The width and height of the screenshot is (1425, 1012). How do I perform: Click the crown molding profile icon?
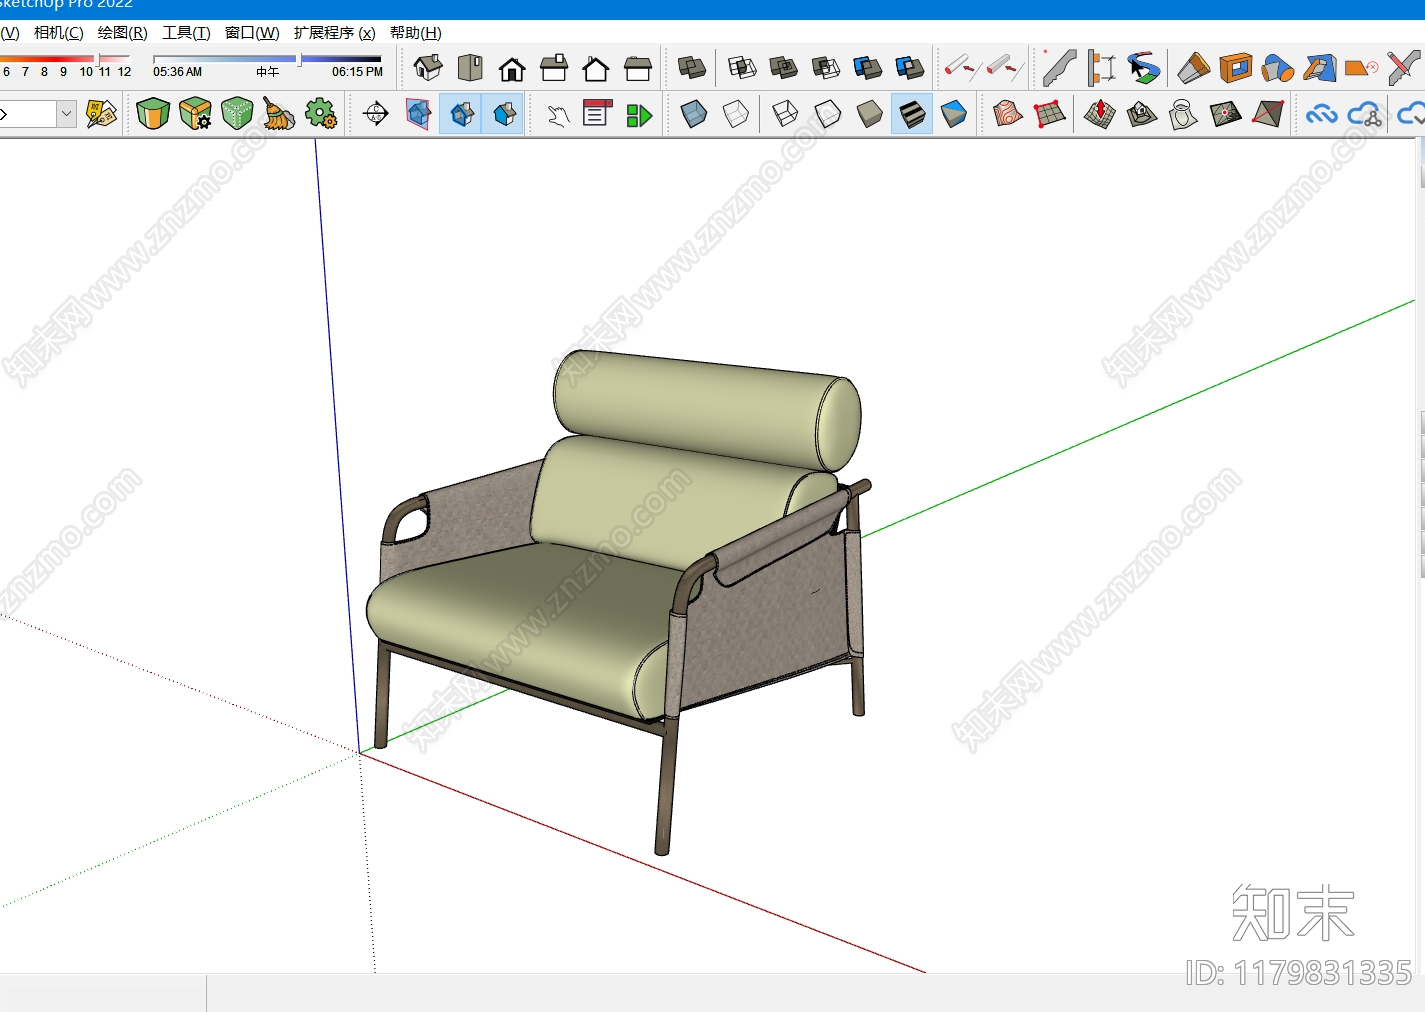pos(1060,68)
